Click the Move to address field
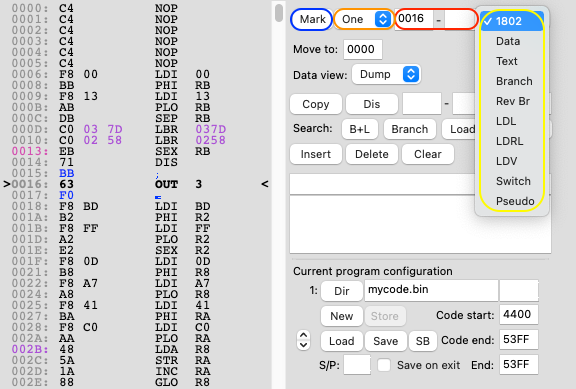576x389 pixels. (x=363, y=49)
